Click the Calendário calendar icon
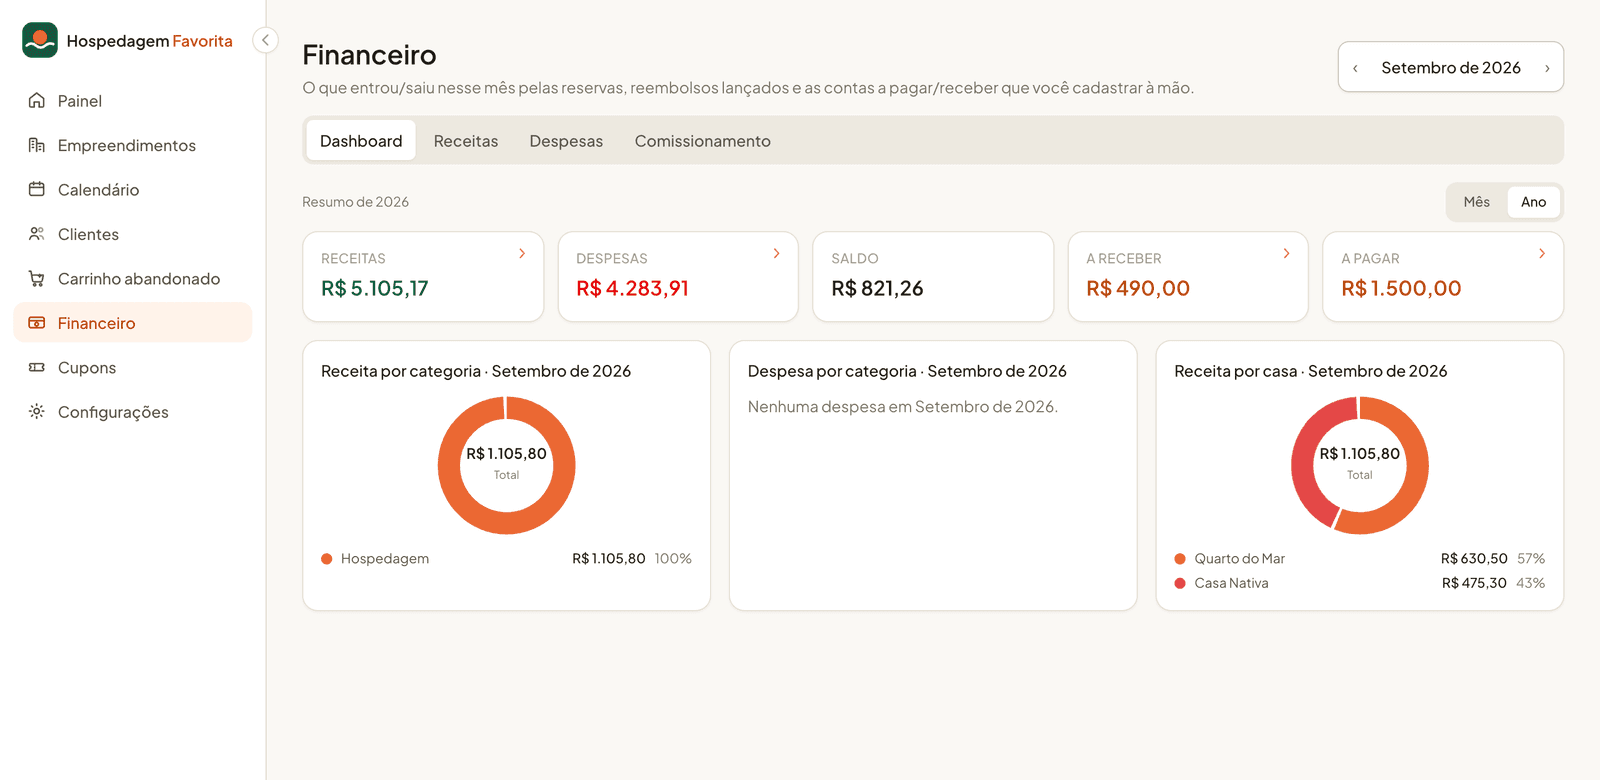 (x=37, y=190)
